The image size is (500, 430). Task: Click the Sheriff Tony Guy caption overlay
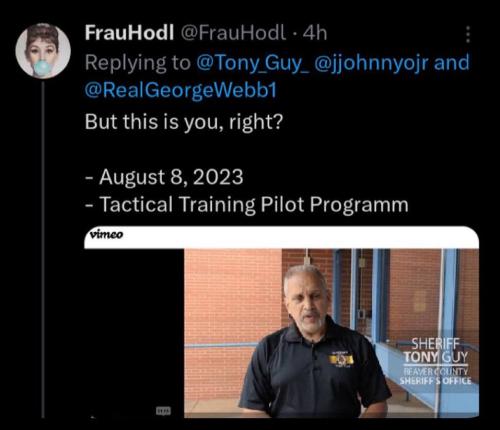coord(436,361)
